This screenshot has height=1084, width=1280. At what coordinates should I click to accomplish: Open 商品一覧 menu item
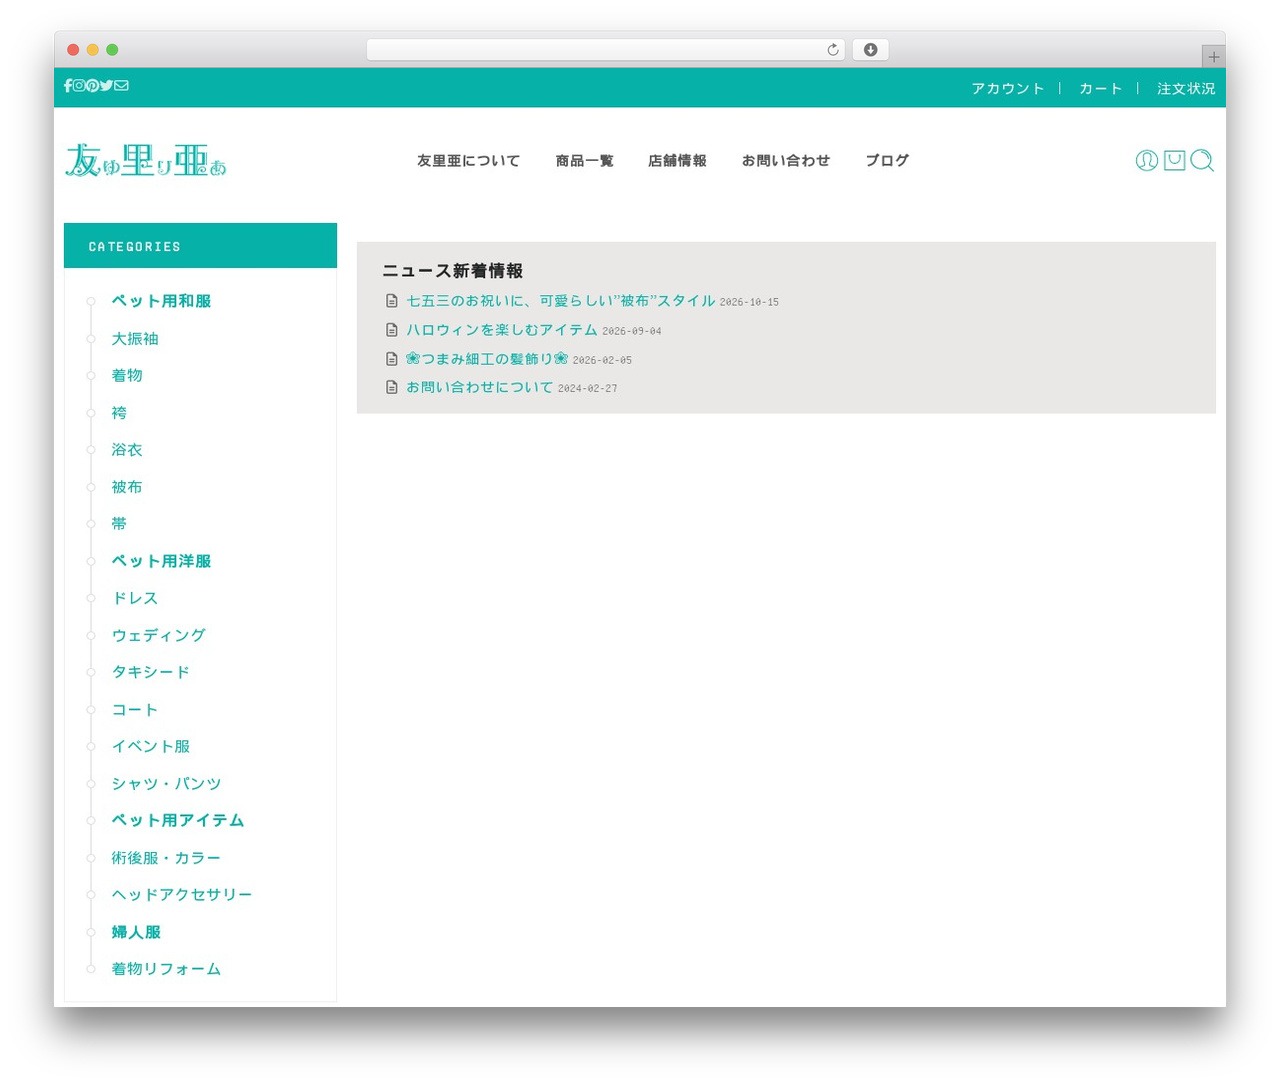585,161
